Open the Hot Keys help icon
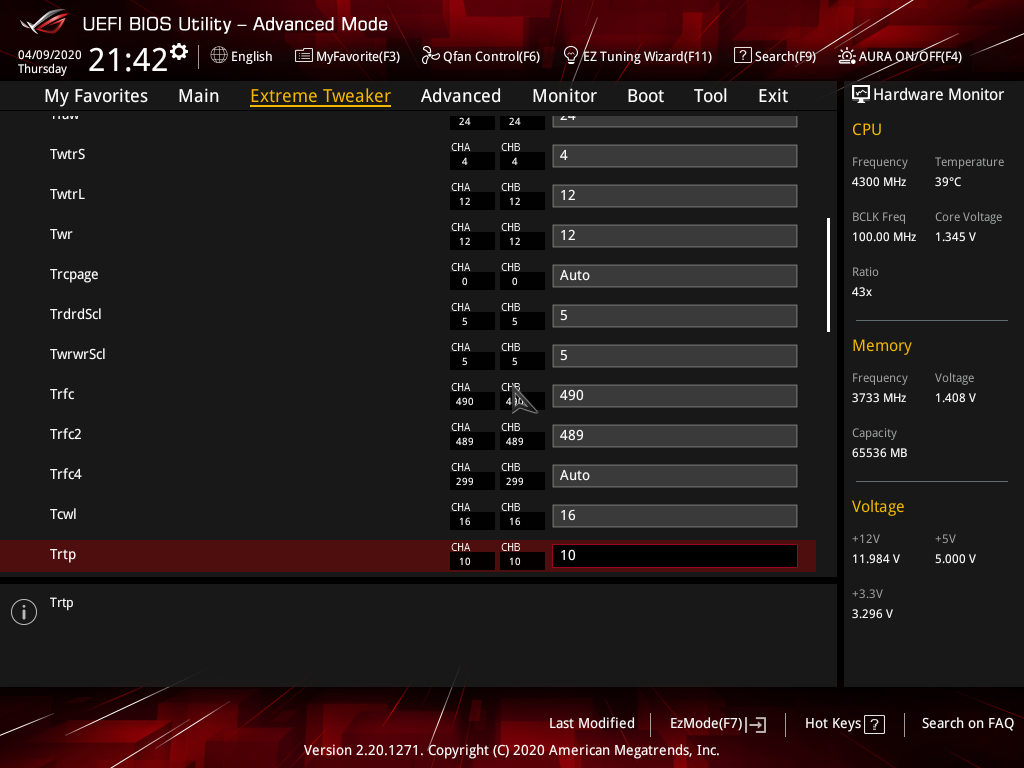1024x768 pixels. (873, 723)
